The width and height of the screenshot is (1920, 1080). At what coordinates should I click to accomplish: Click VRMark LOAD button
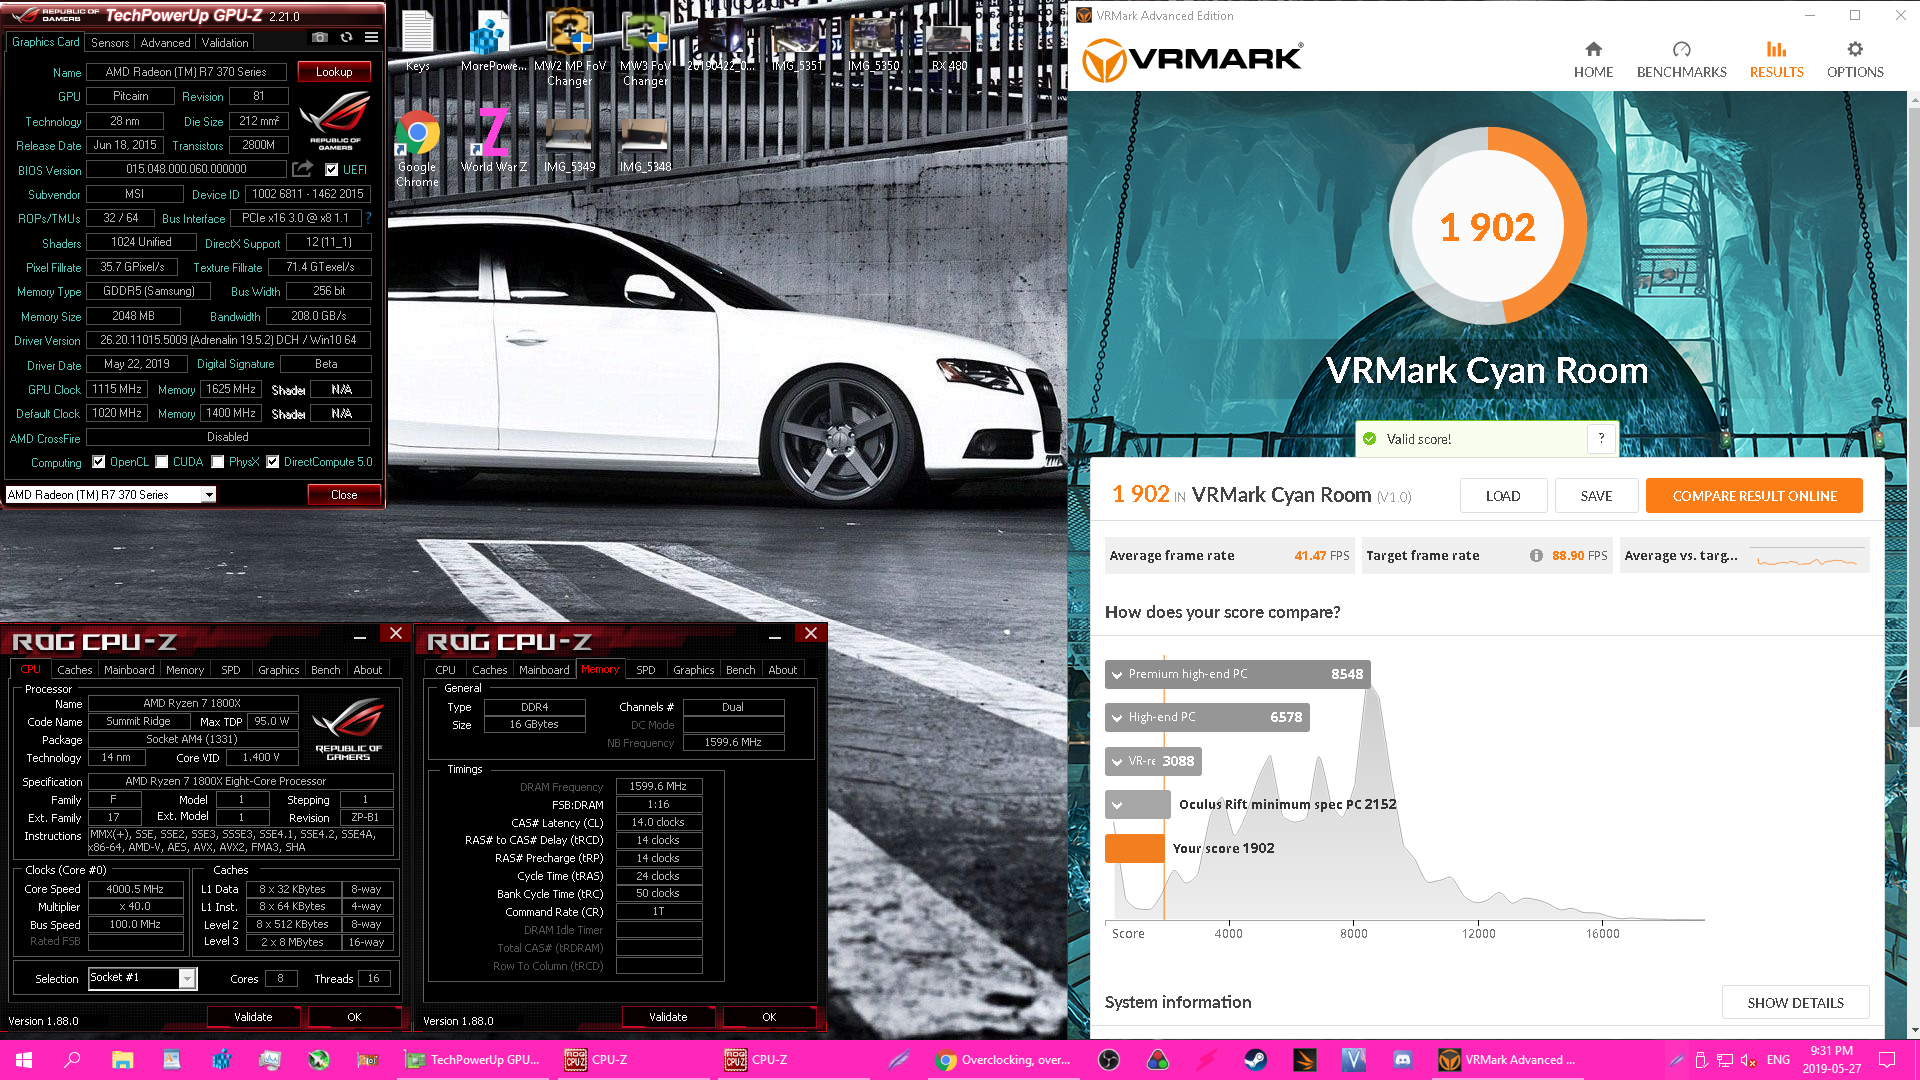[1503, 496]
